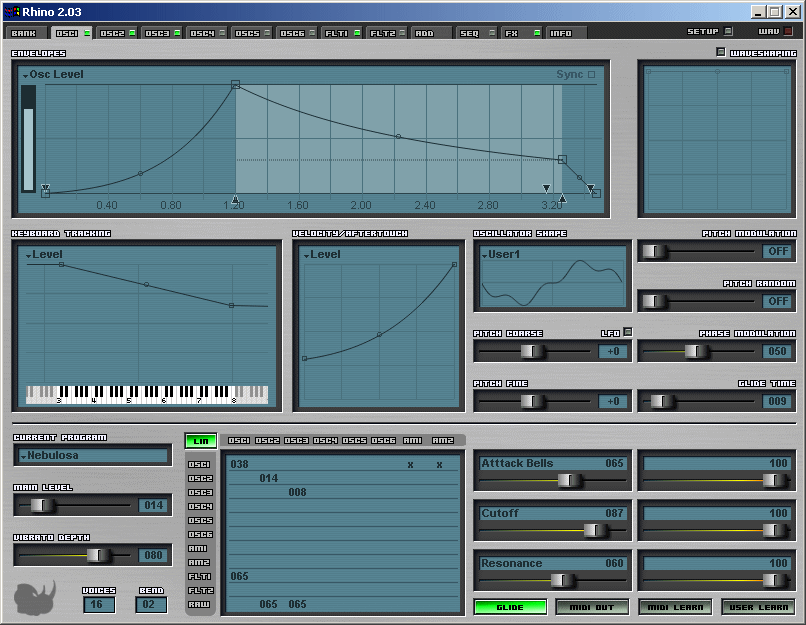Open the Velocity/Aftertouch Level dropdown
Image resolution: width=806 pixels, height=625 pixels.
[x=322, y=254]
